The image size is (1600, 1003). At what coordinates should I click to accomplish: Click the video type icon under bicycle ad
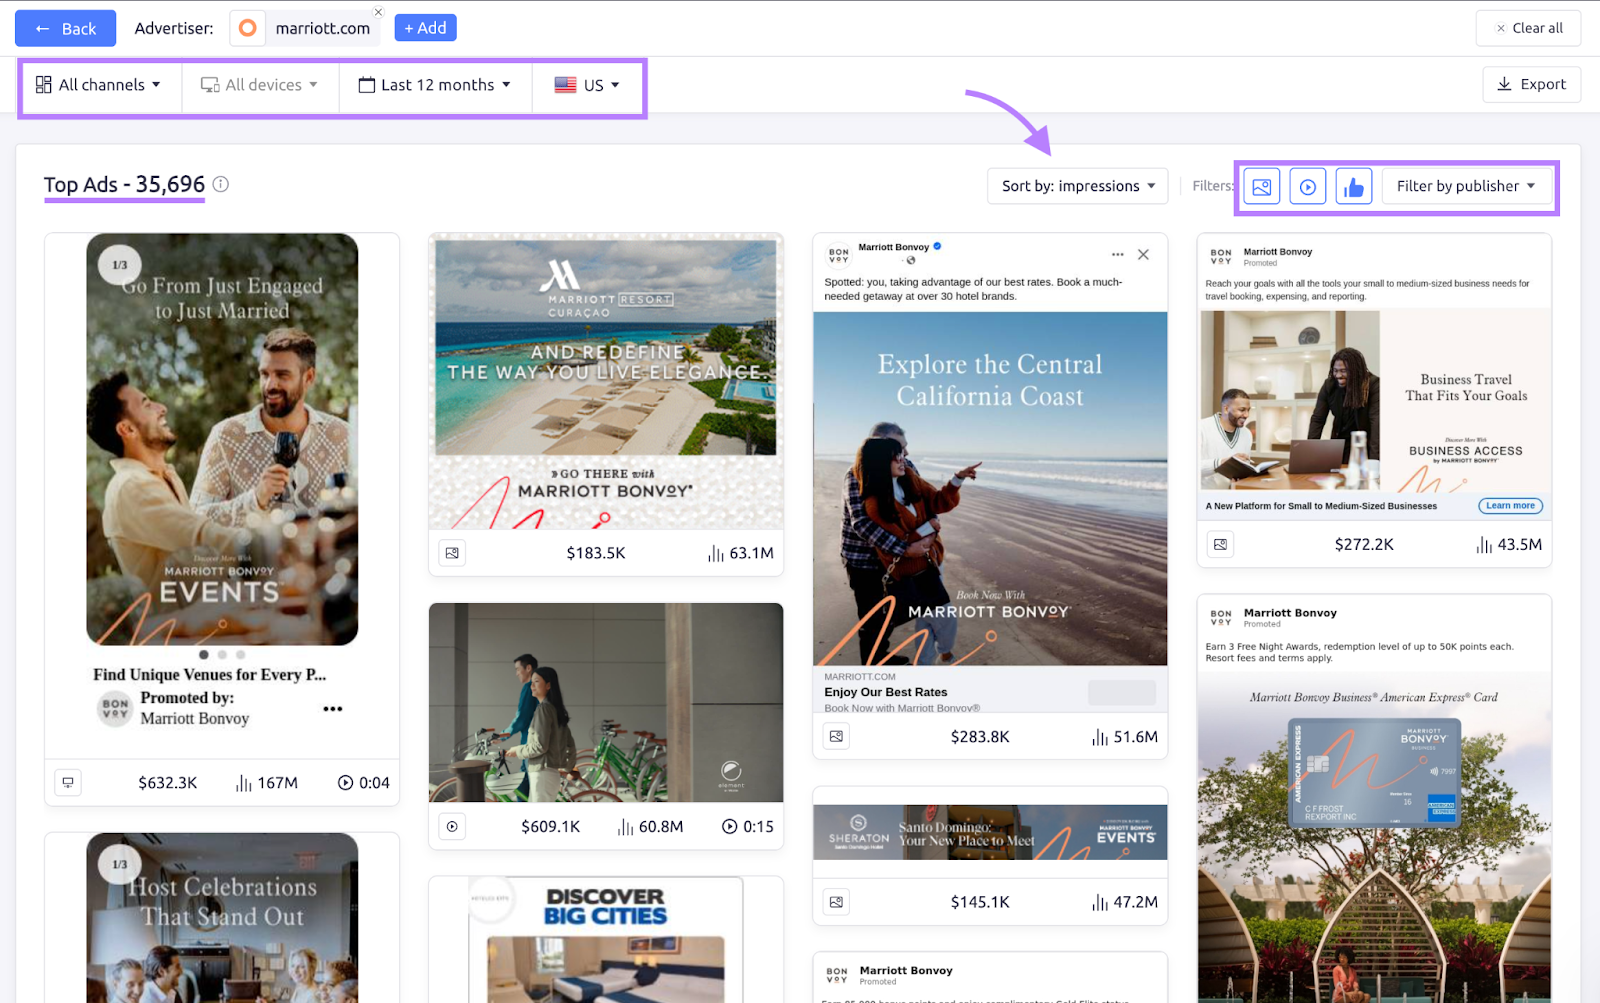(453, 827)
